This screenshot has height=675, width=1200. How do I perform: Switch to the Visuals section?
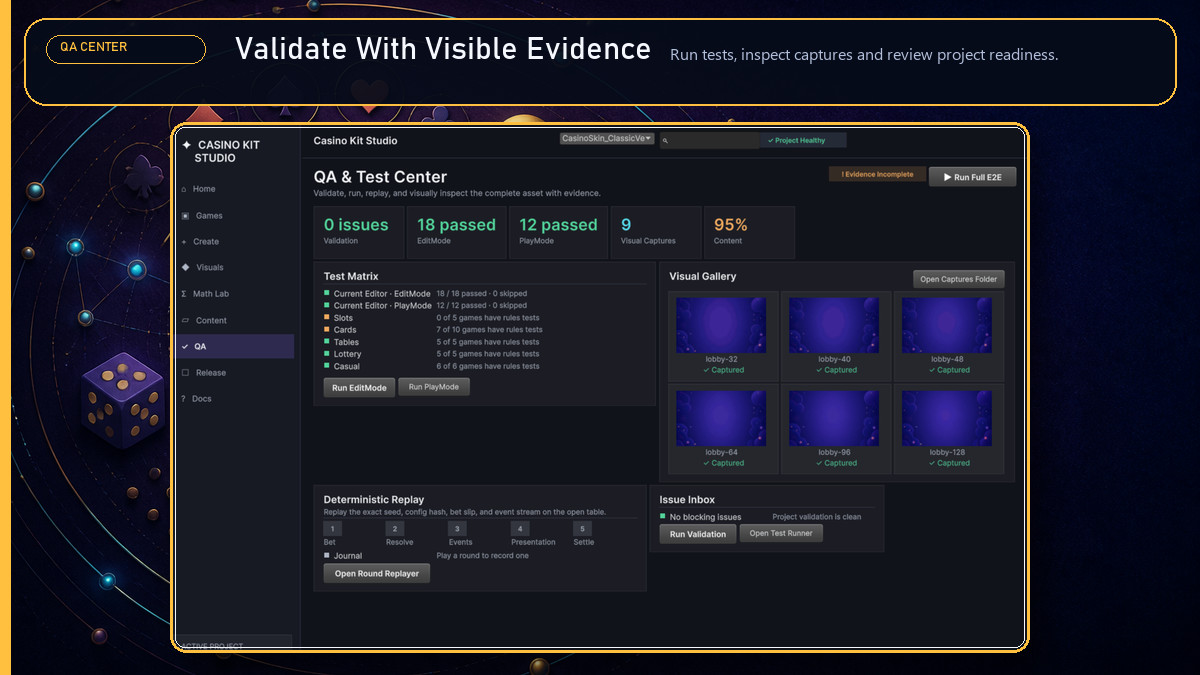point(236,268)
